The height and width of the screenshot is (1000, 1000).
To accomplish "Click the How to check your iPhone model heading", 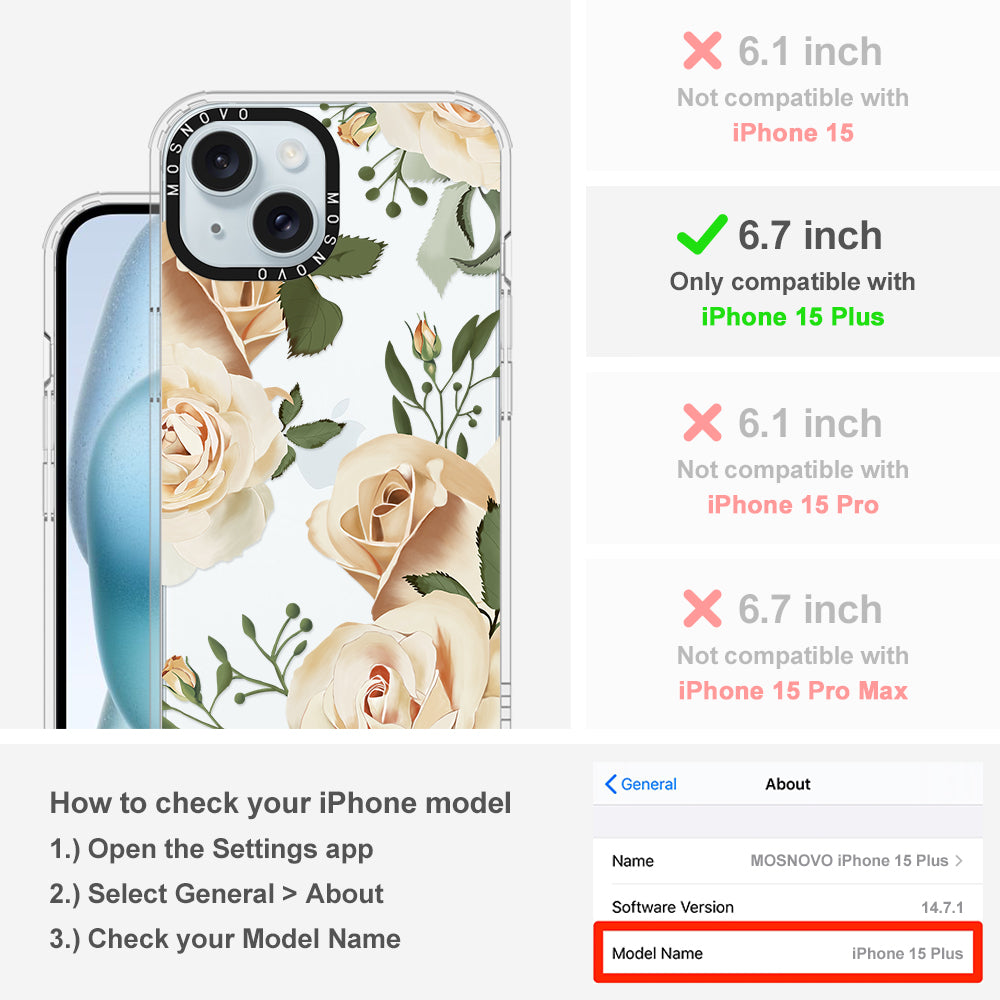I will tap(281, 802).
